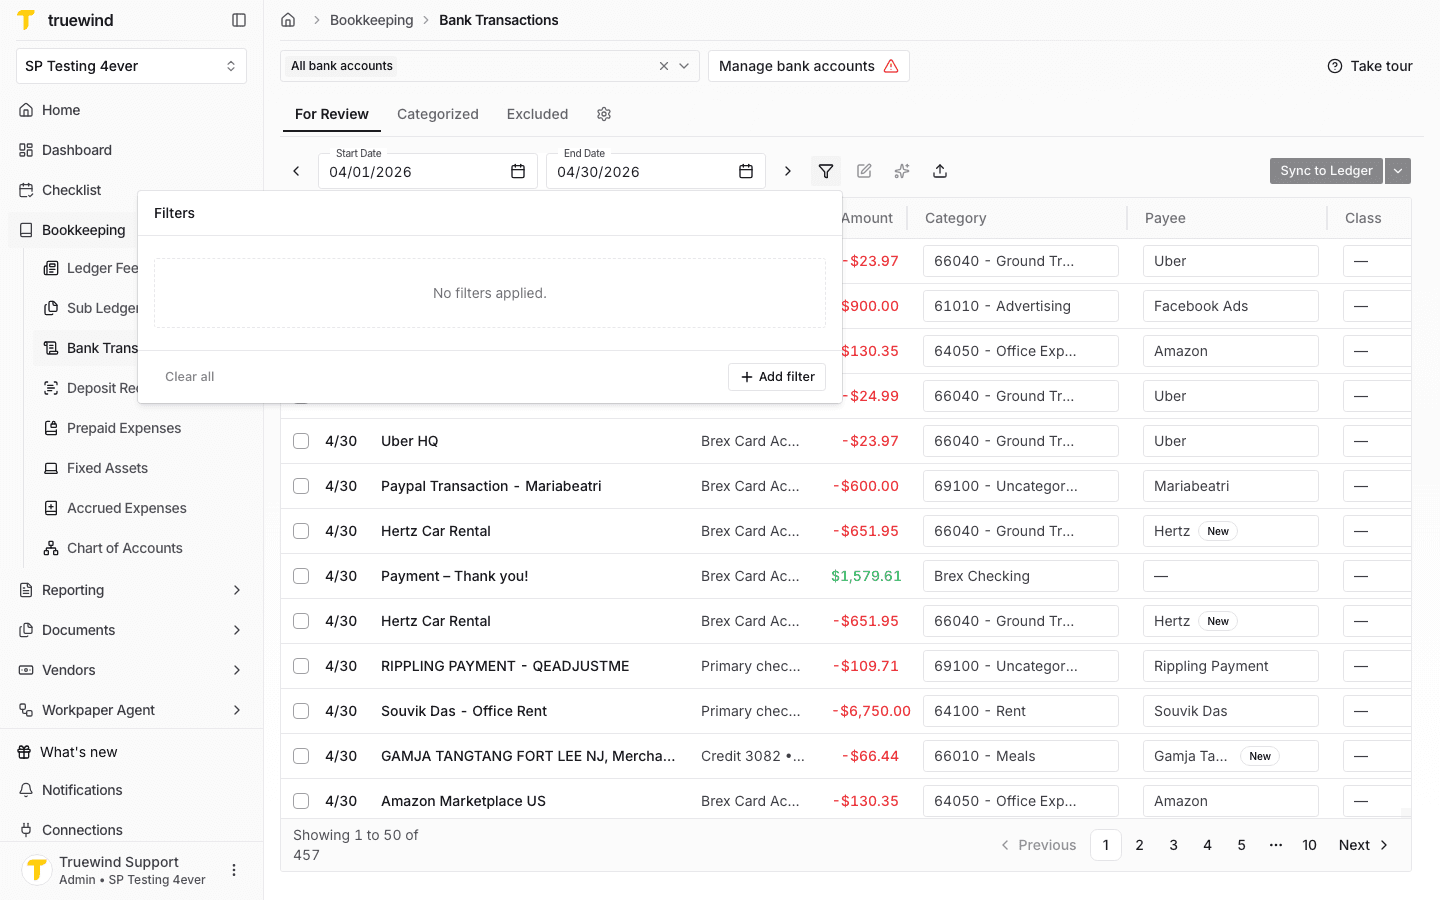Clear the All bank accounts selection
This screenshot has height=900, width=1440.
point(664,66)
